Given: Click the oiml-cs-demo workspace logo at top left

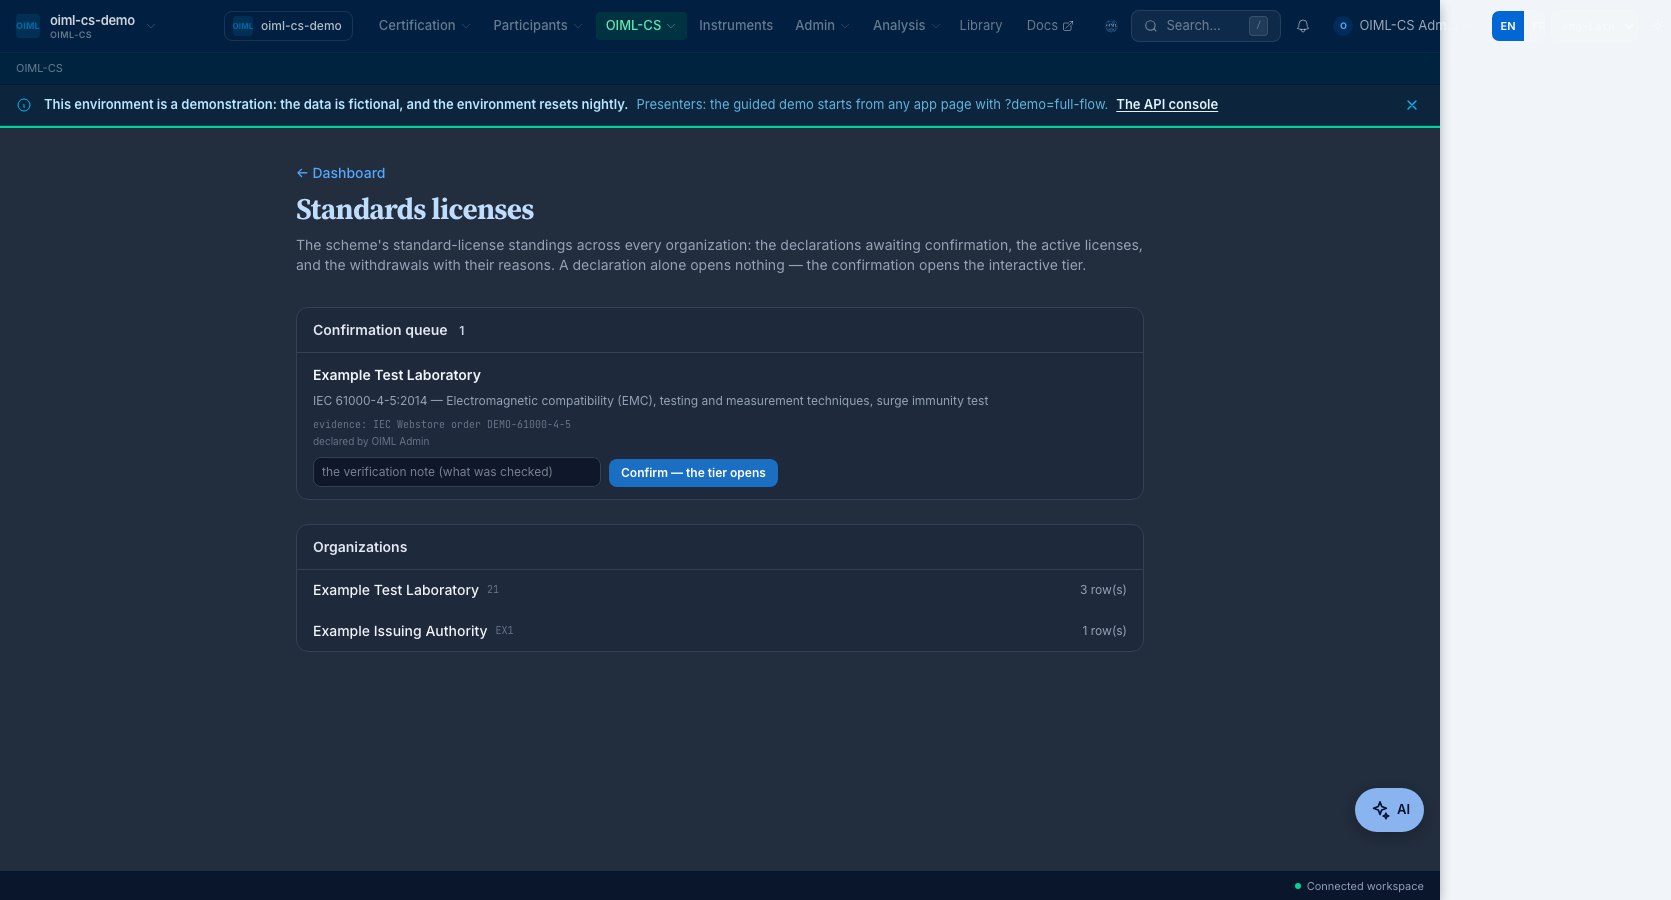Looking at the screenshot, I should [x=28, y=26].
